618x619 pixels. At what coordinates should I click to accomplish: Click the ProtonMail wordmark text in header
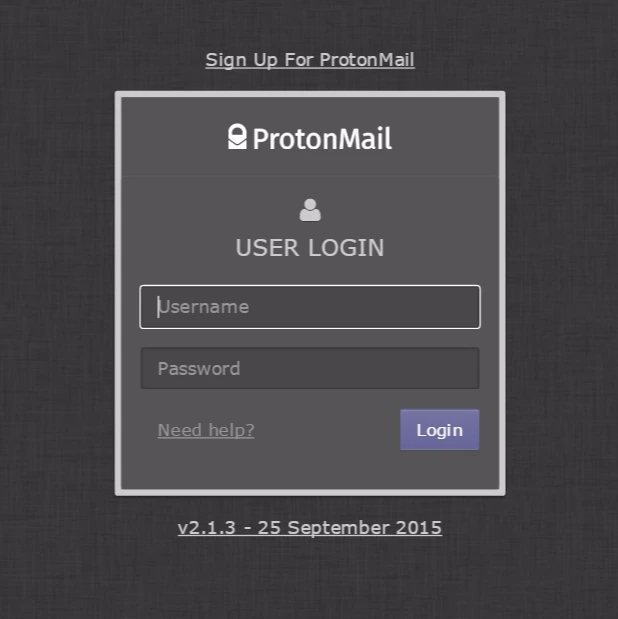coord(322,139)
